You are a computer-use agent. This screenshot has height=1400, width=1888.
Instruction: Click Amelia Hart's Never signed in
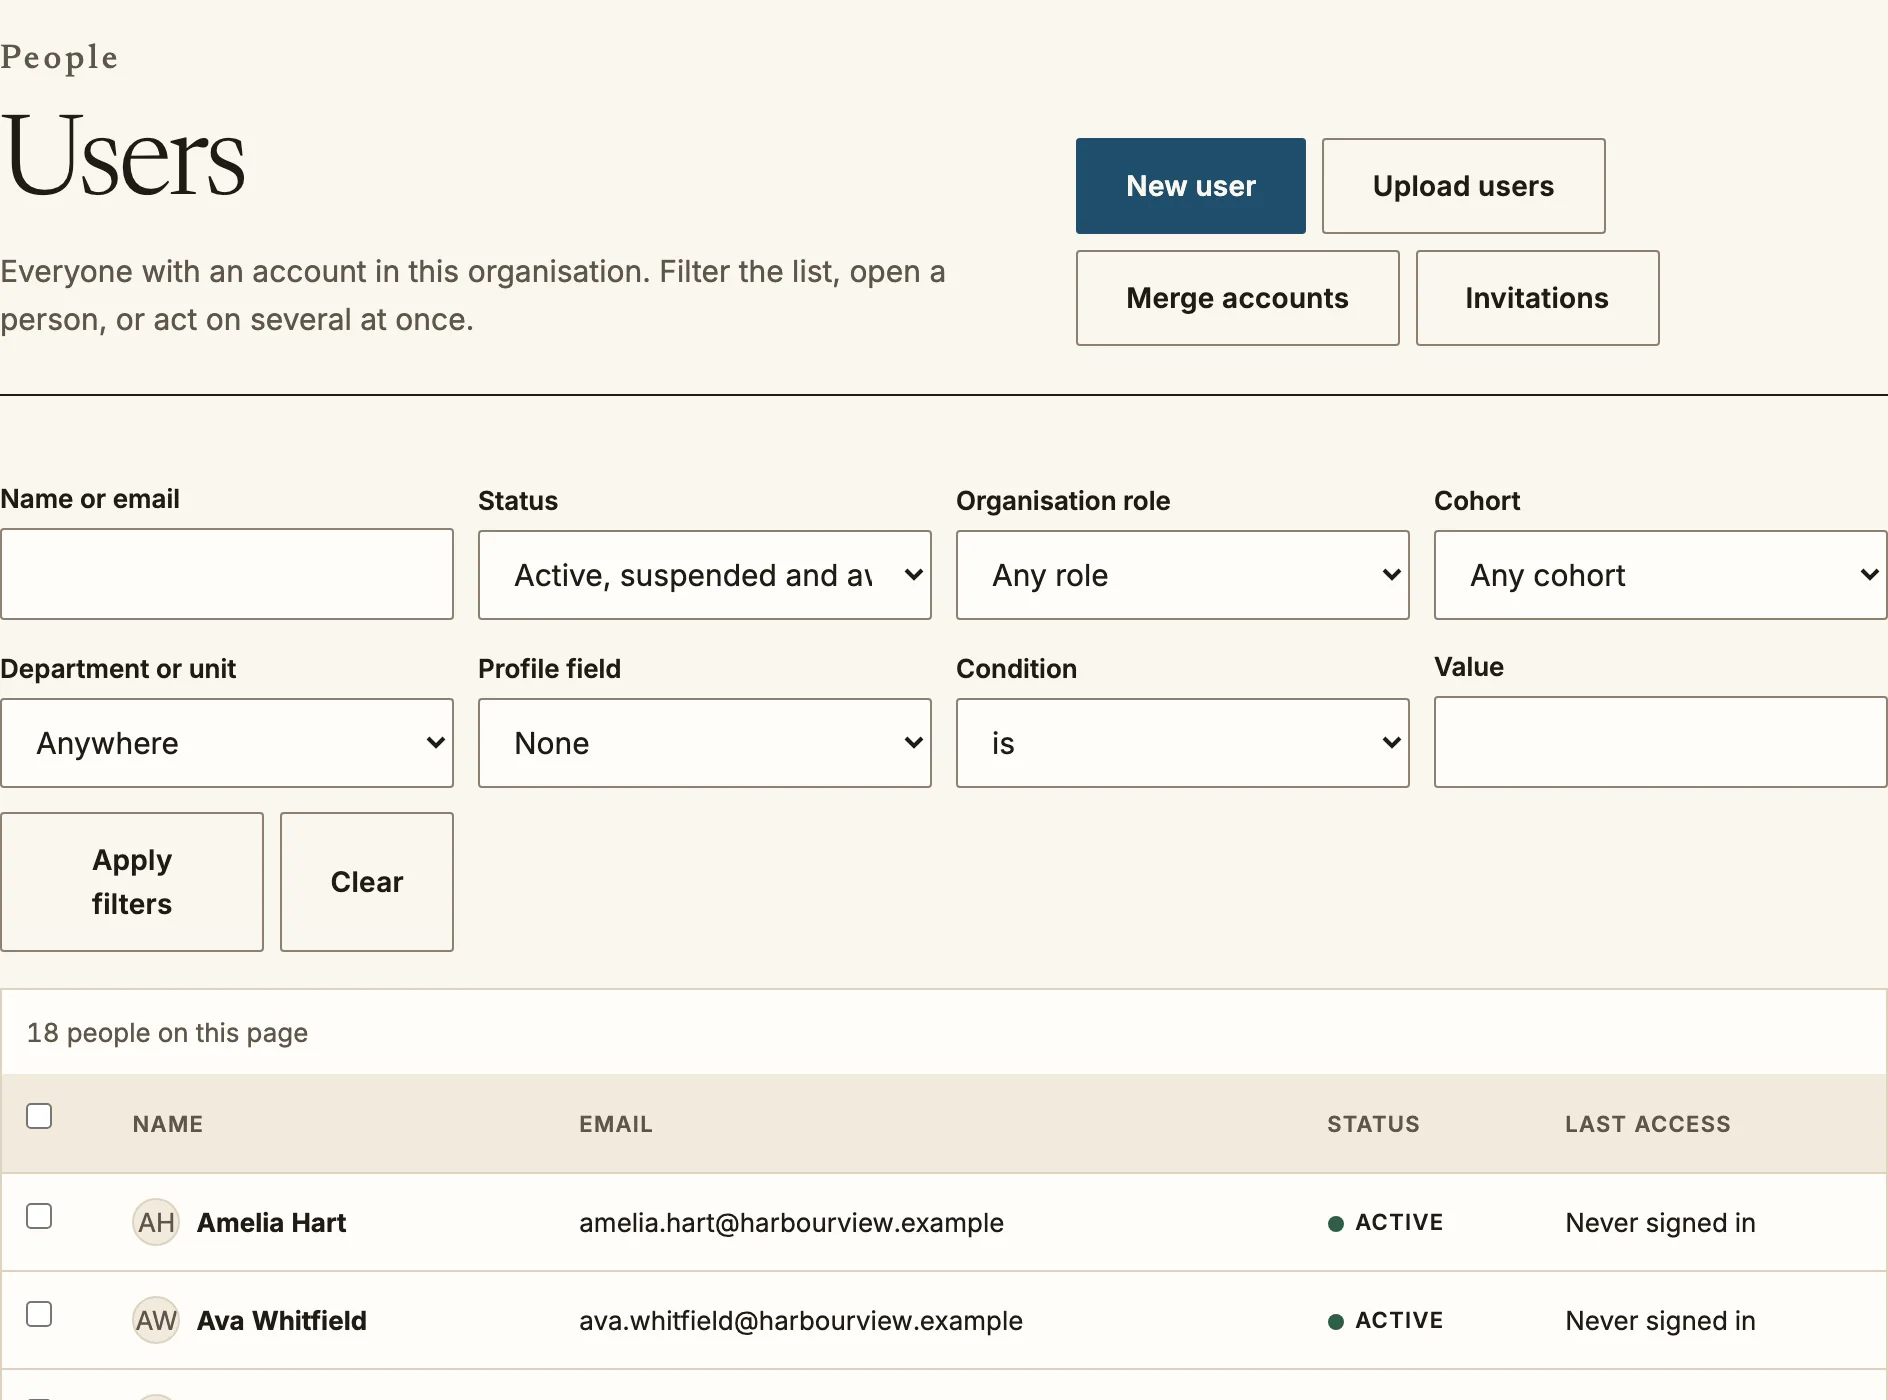tap(1660, 1223)
